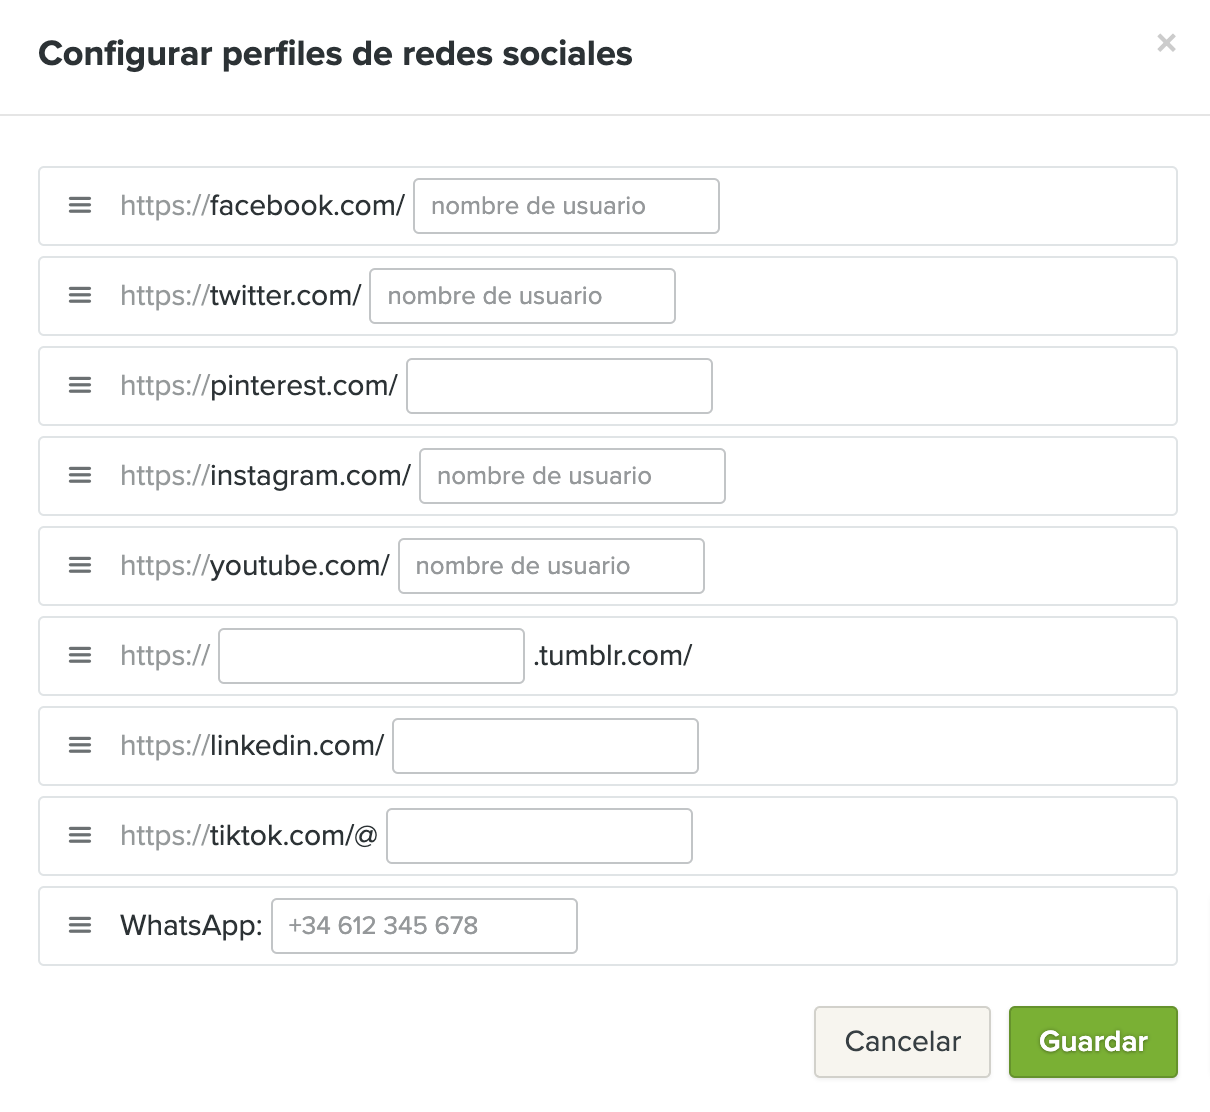Click into the Twitter username input
The image size is (1210, 1112).
tap(522, 296)
